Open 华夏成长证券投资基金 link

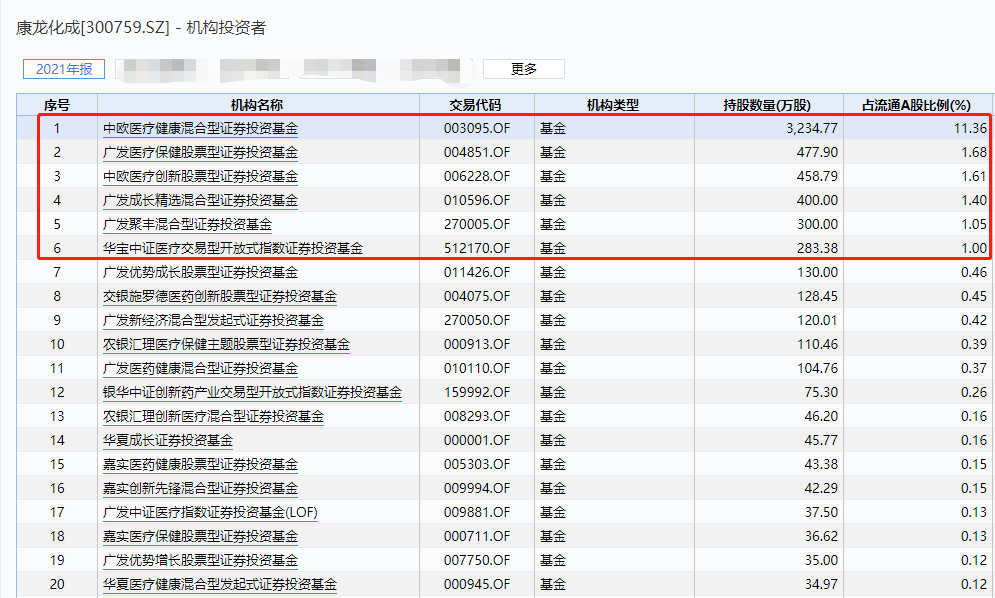point(167,440)
